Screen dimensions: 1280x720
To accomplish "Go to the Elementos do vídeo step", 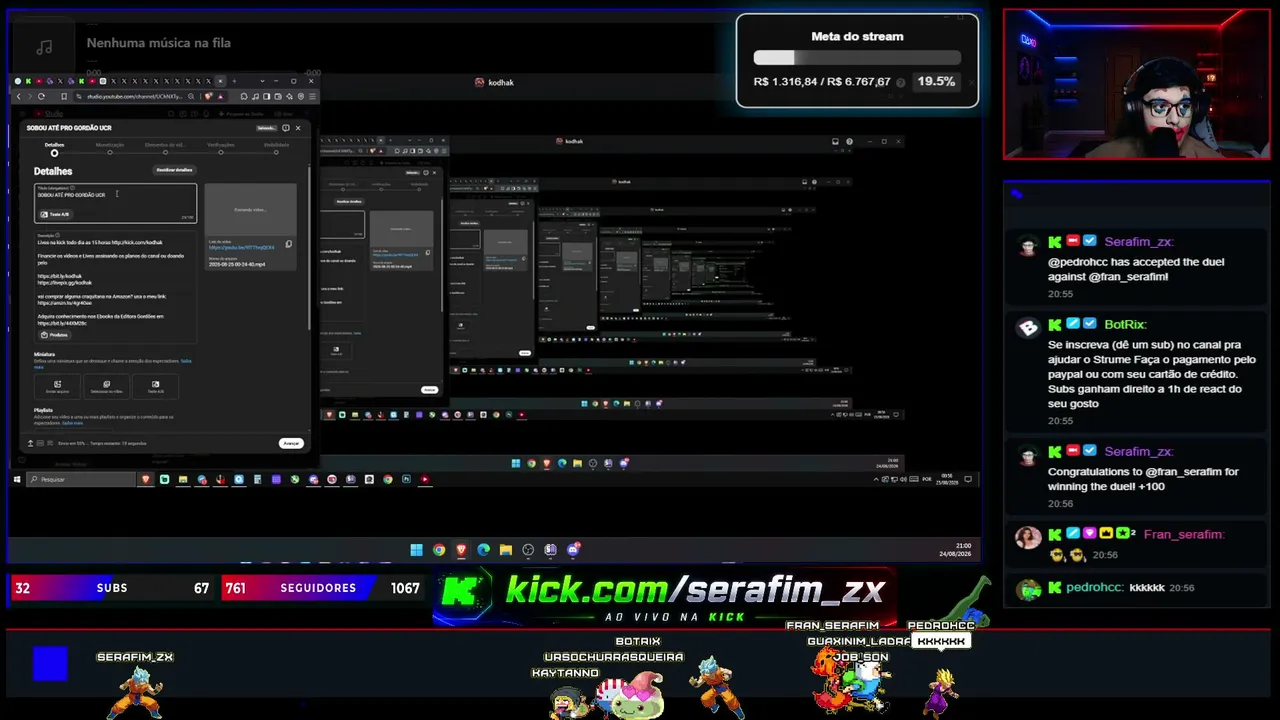I will (x=165, y=148).
